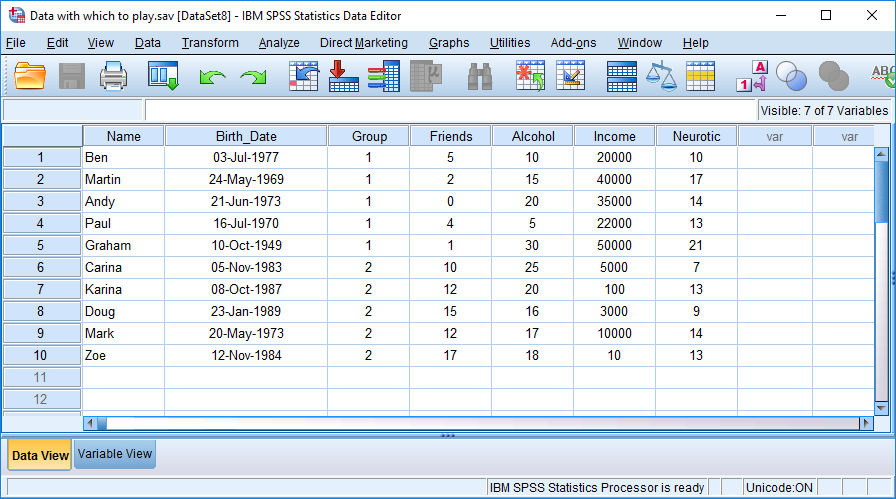Image resolution: width=896 pixels, height=499 pixels.
Task: Open the Analyze menu
Action: click(x=279, y=43)
